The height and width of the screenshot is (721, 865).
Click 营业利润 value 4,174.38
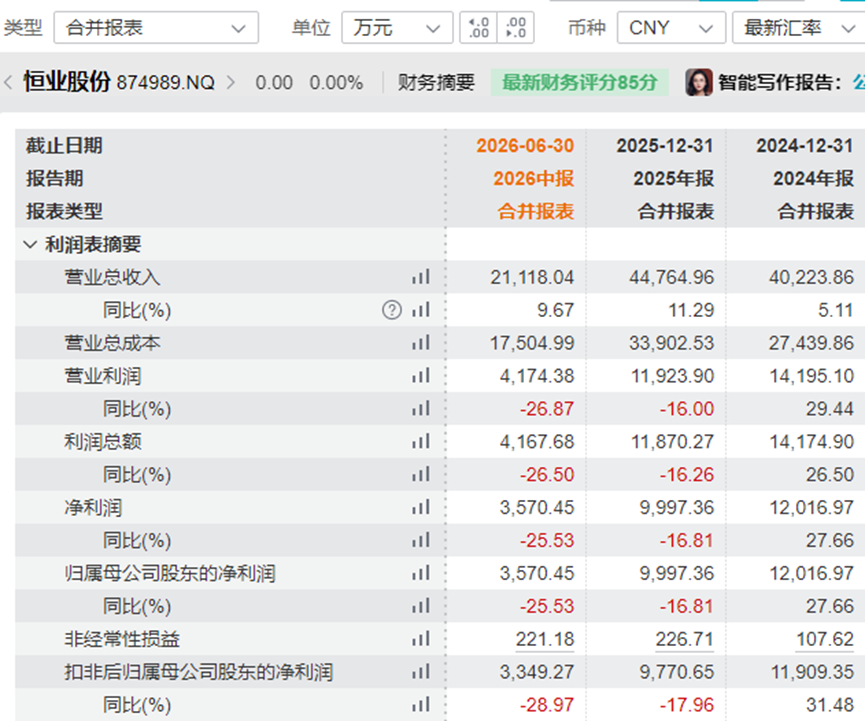pyautogui.click(x=537, y=376)
